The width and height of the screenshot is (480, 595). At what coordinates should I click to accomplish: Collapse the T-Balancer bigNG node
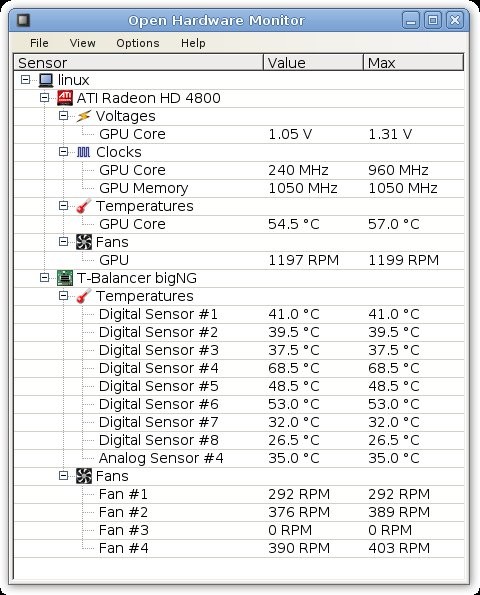click(44, 278)
